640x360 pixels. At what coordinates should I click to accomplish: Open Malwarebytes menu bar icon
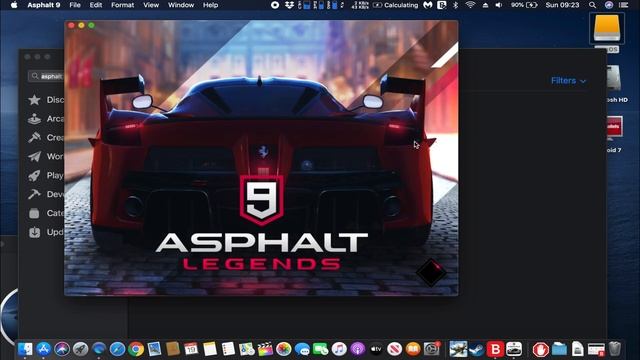(x=427, y=5)
